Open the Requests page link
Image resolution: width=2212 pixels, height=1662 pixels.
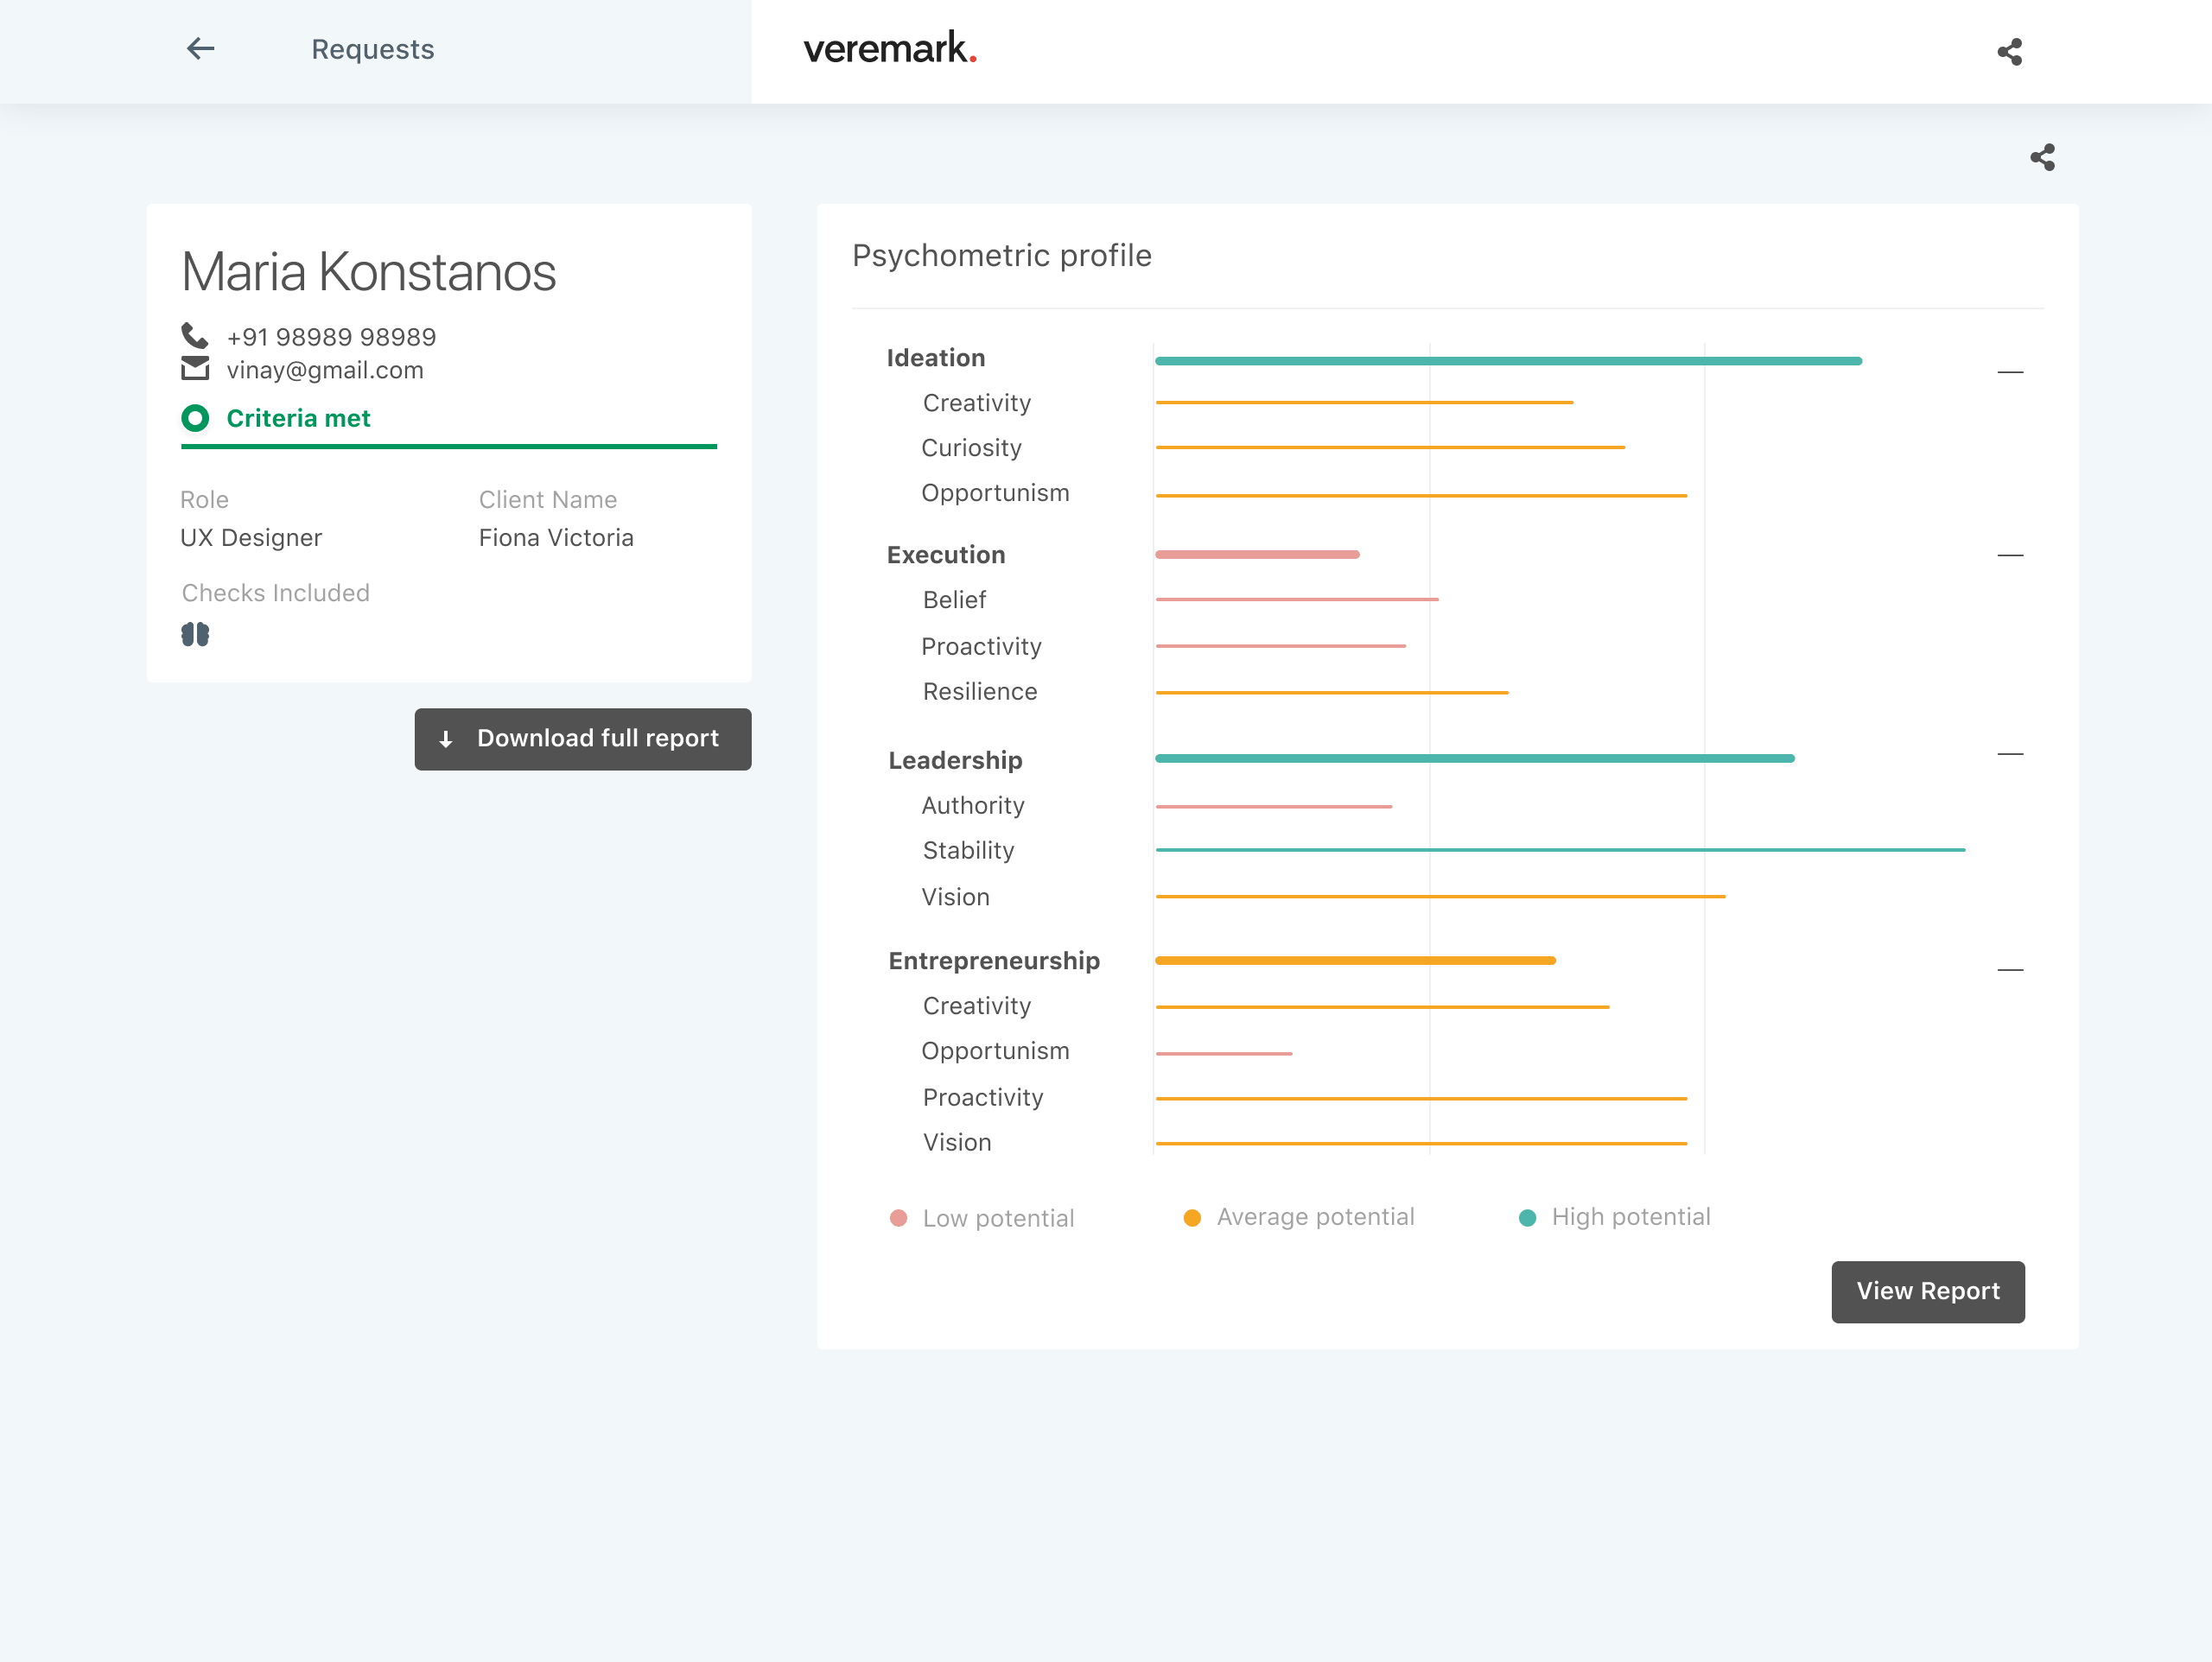tap(372, 49)
